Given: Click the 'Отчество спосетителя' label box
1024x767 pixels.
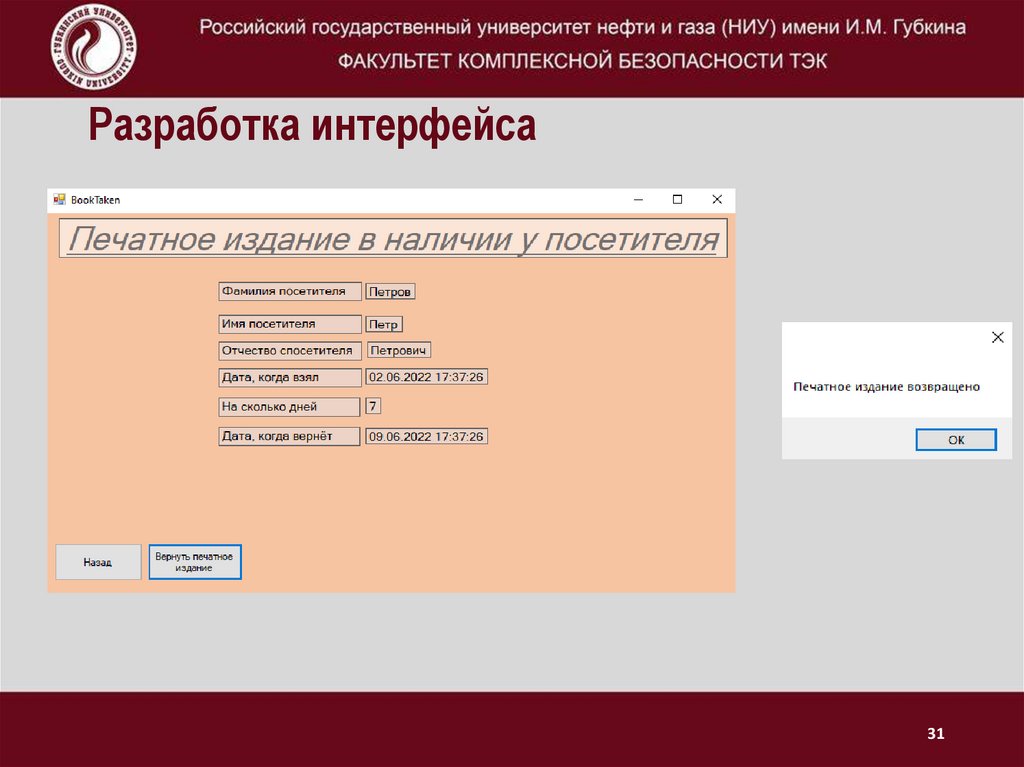Looking at the screenshot, I should (290, 350).
